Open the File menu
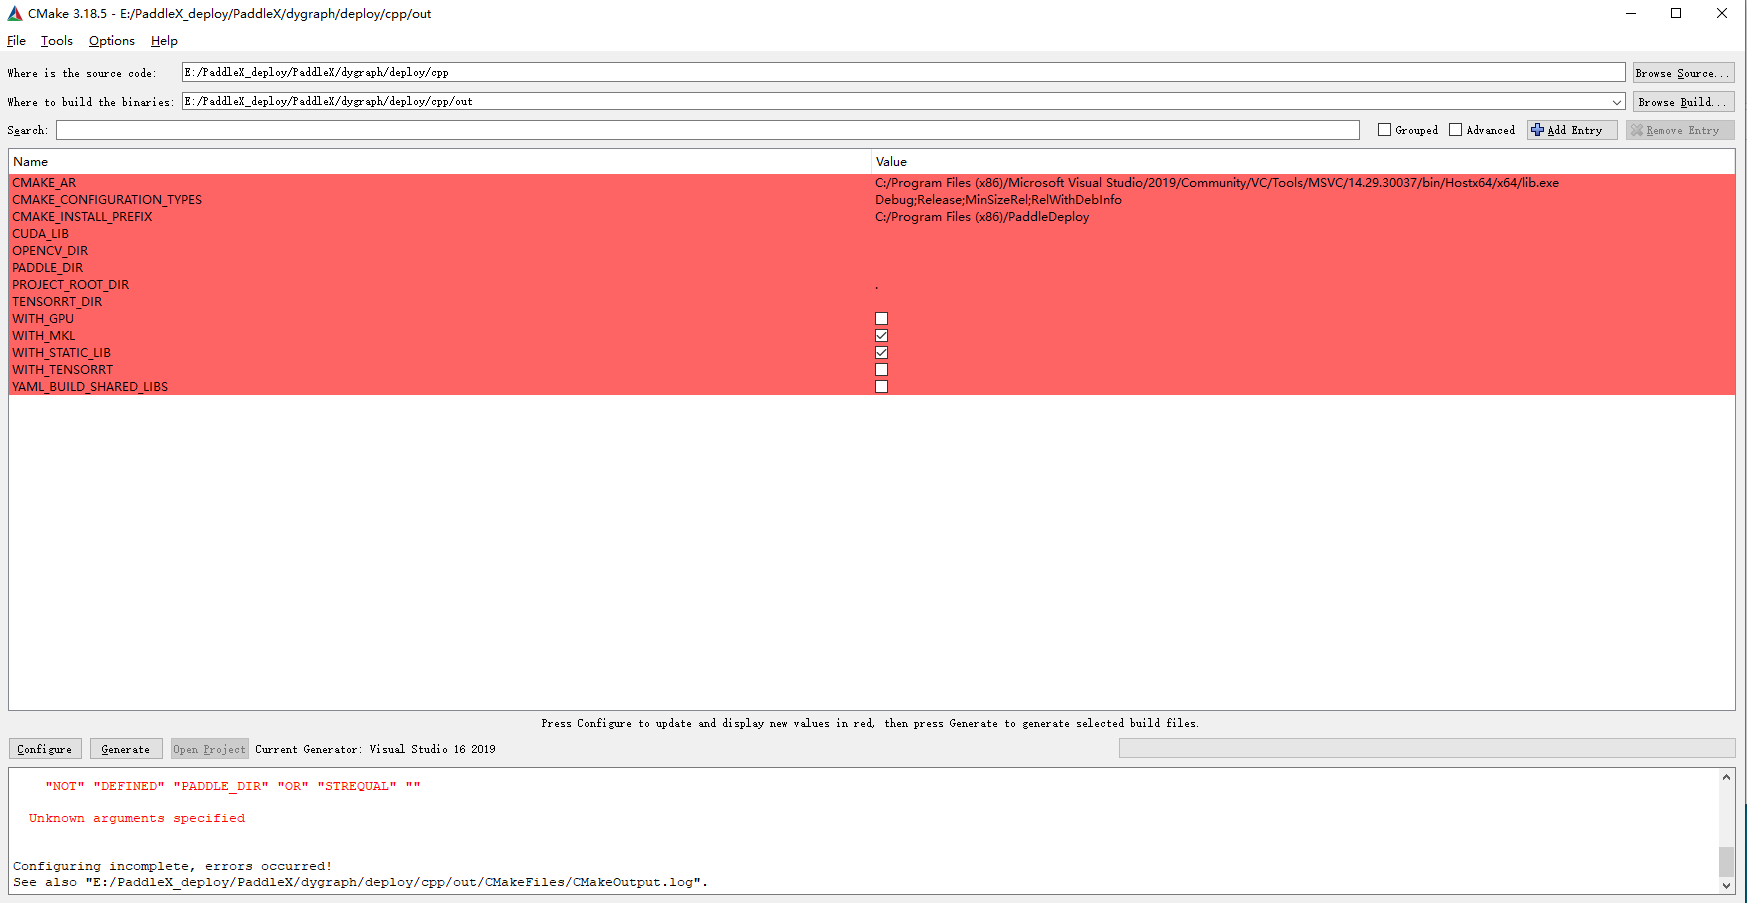This screenshot has height=903, width=1747. (17, 41)
